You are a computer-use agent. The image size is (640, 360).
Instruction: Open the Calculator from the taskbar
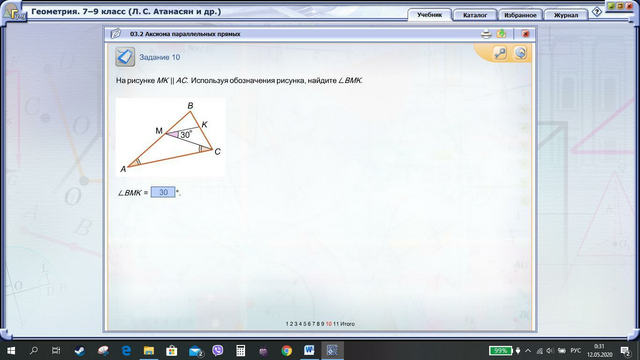tap(240, 350)
